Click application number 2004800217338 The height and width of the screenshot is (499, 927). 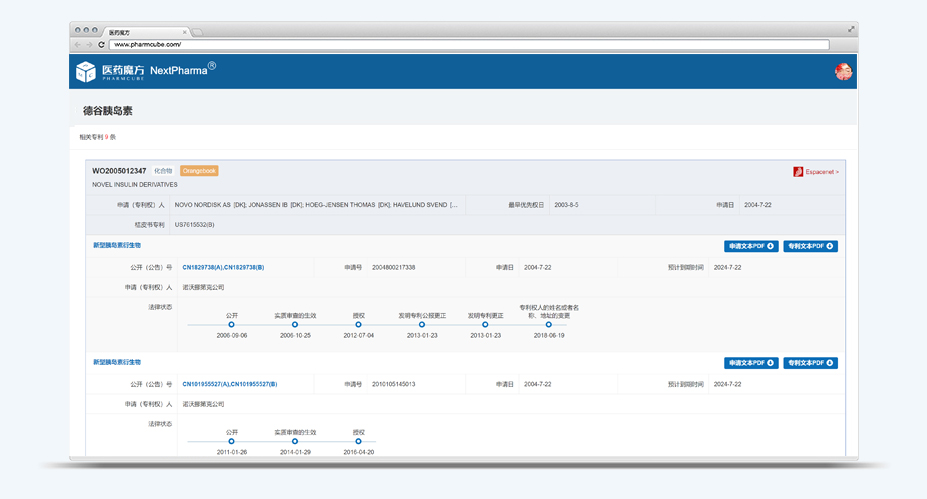[x=394, y=267]
